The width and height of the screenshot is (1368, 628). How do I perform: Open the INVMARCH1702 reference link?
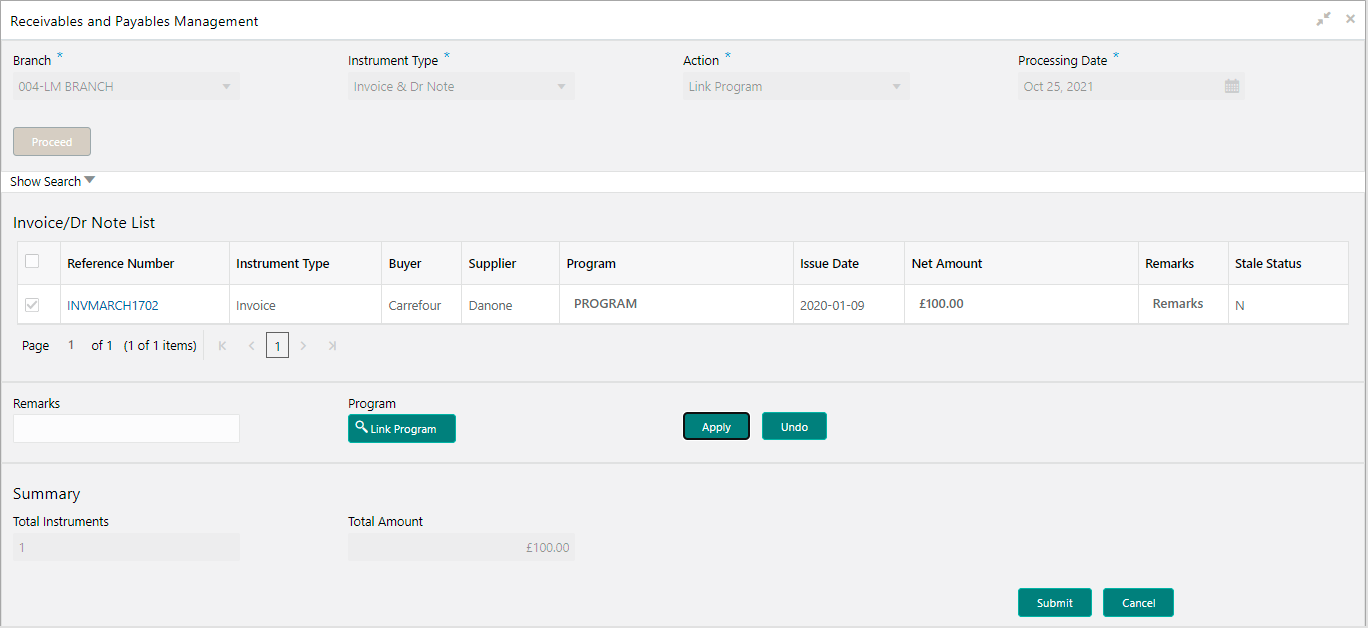113,306
